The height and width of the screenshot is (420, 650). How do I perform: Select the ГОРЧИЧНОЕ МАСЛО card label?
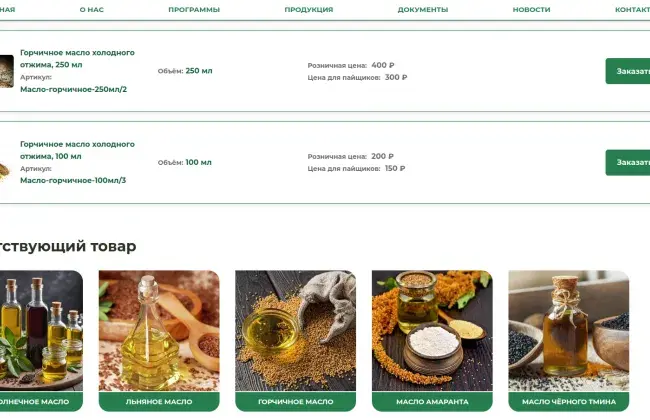pyautogui.click(x=296, y=401)
